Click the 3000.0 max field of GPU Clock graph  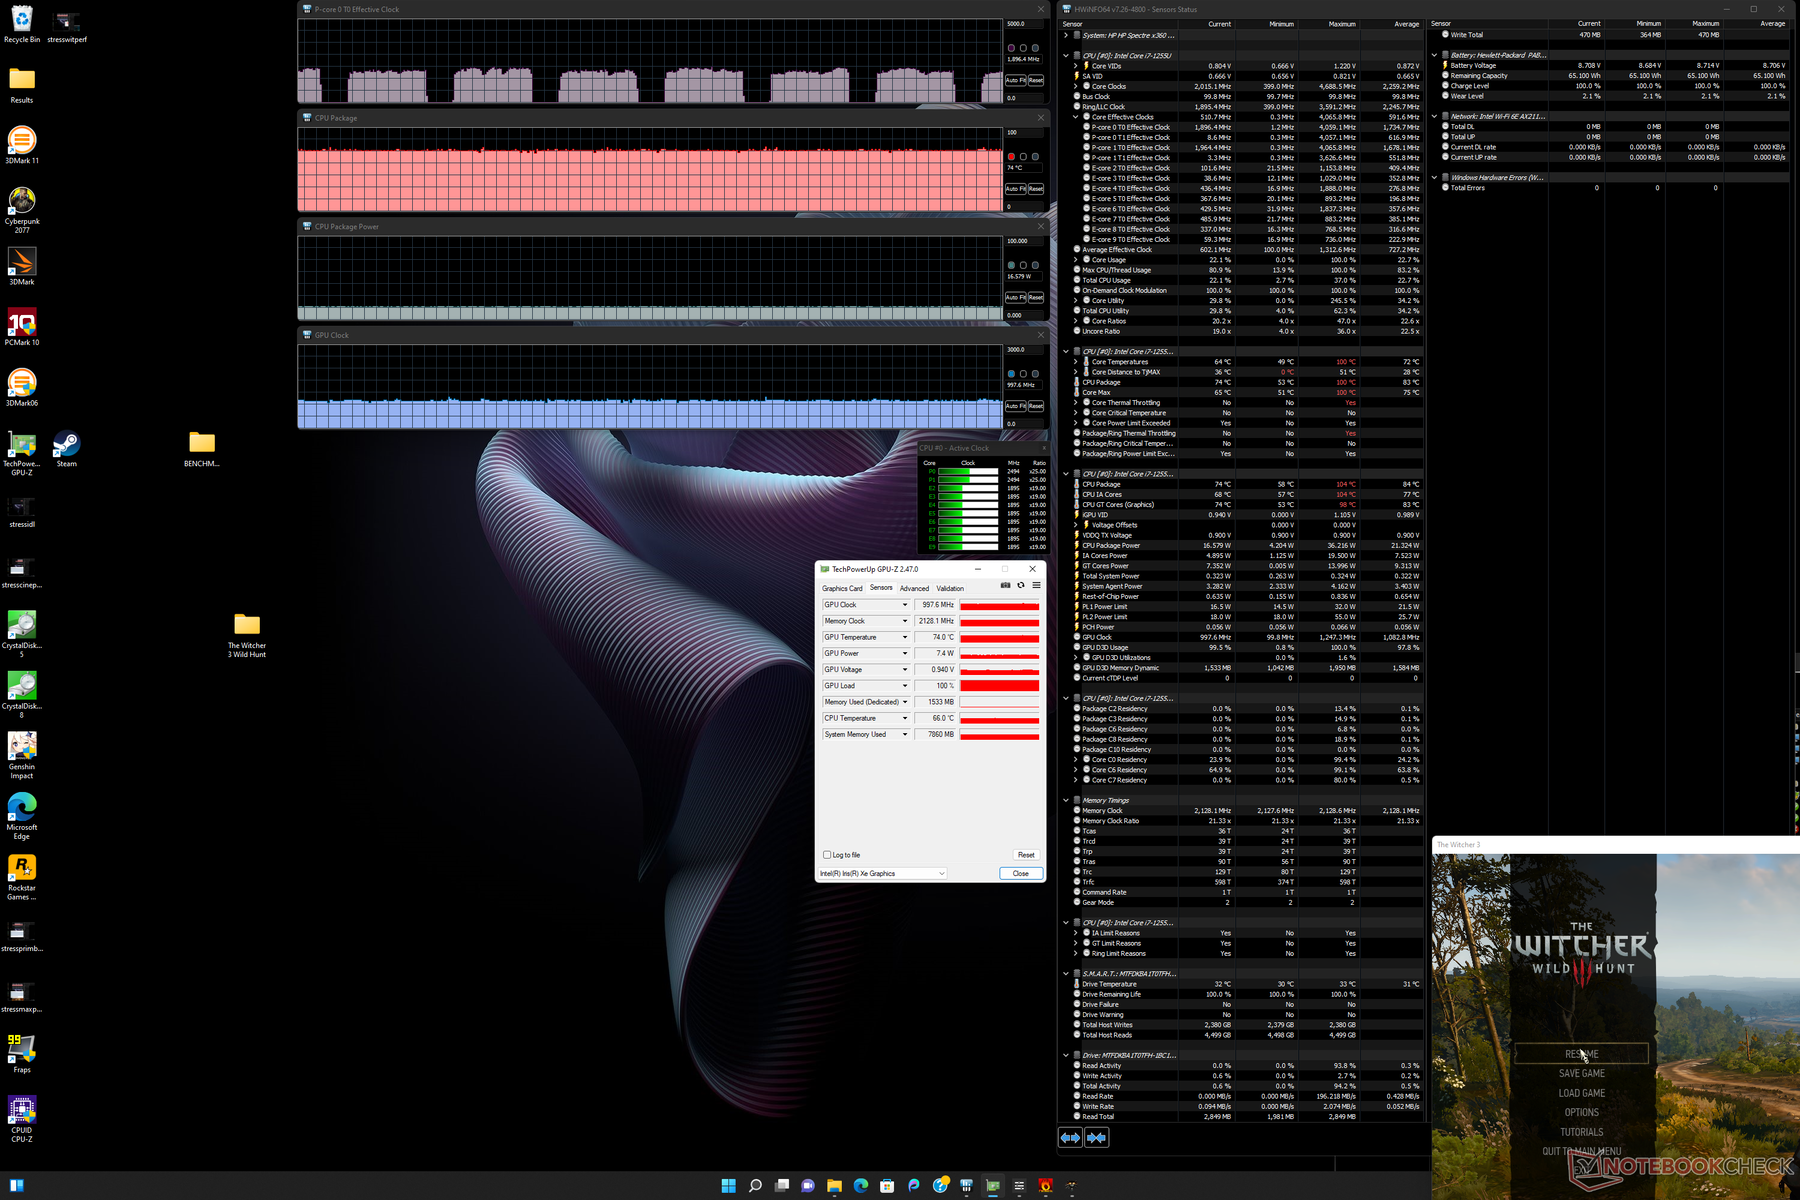coord(1024,349)
